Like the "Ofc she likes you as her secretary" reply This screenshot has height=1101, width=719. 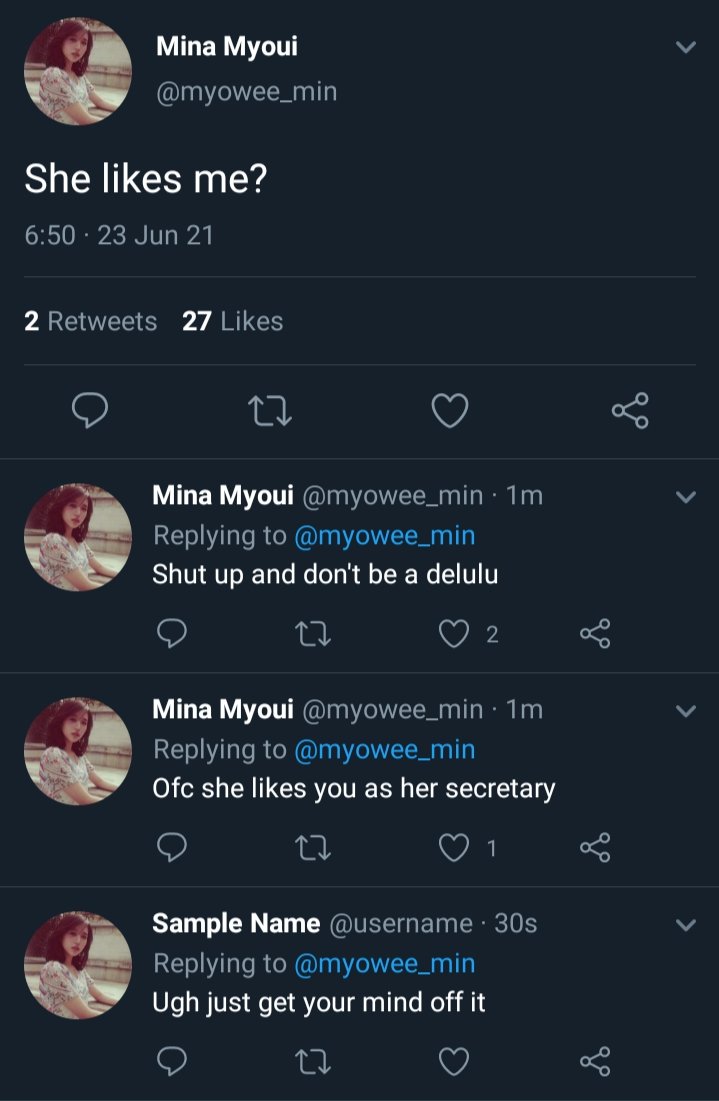(x=454, y=848)
